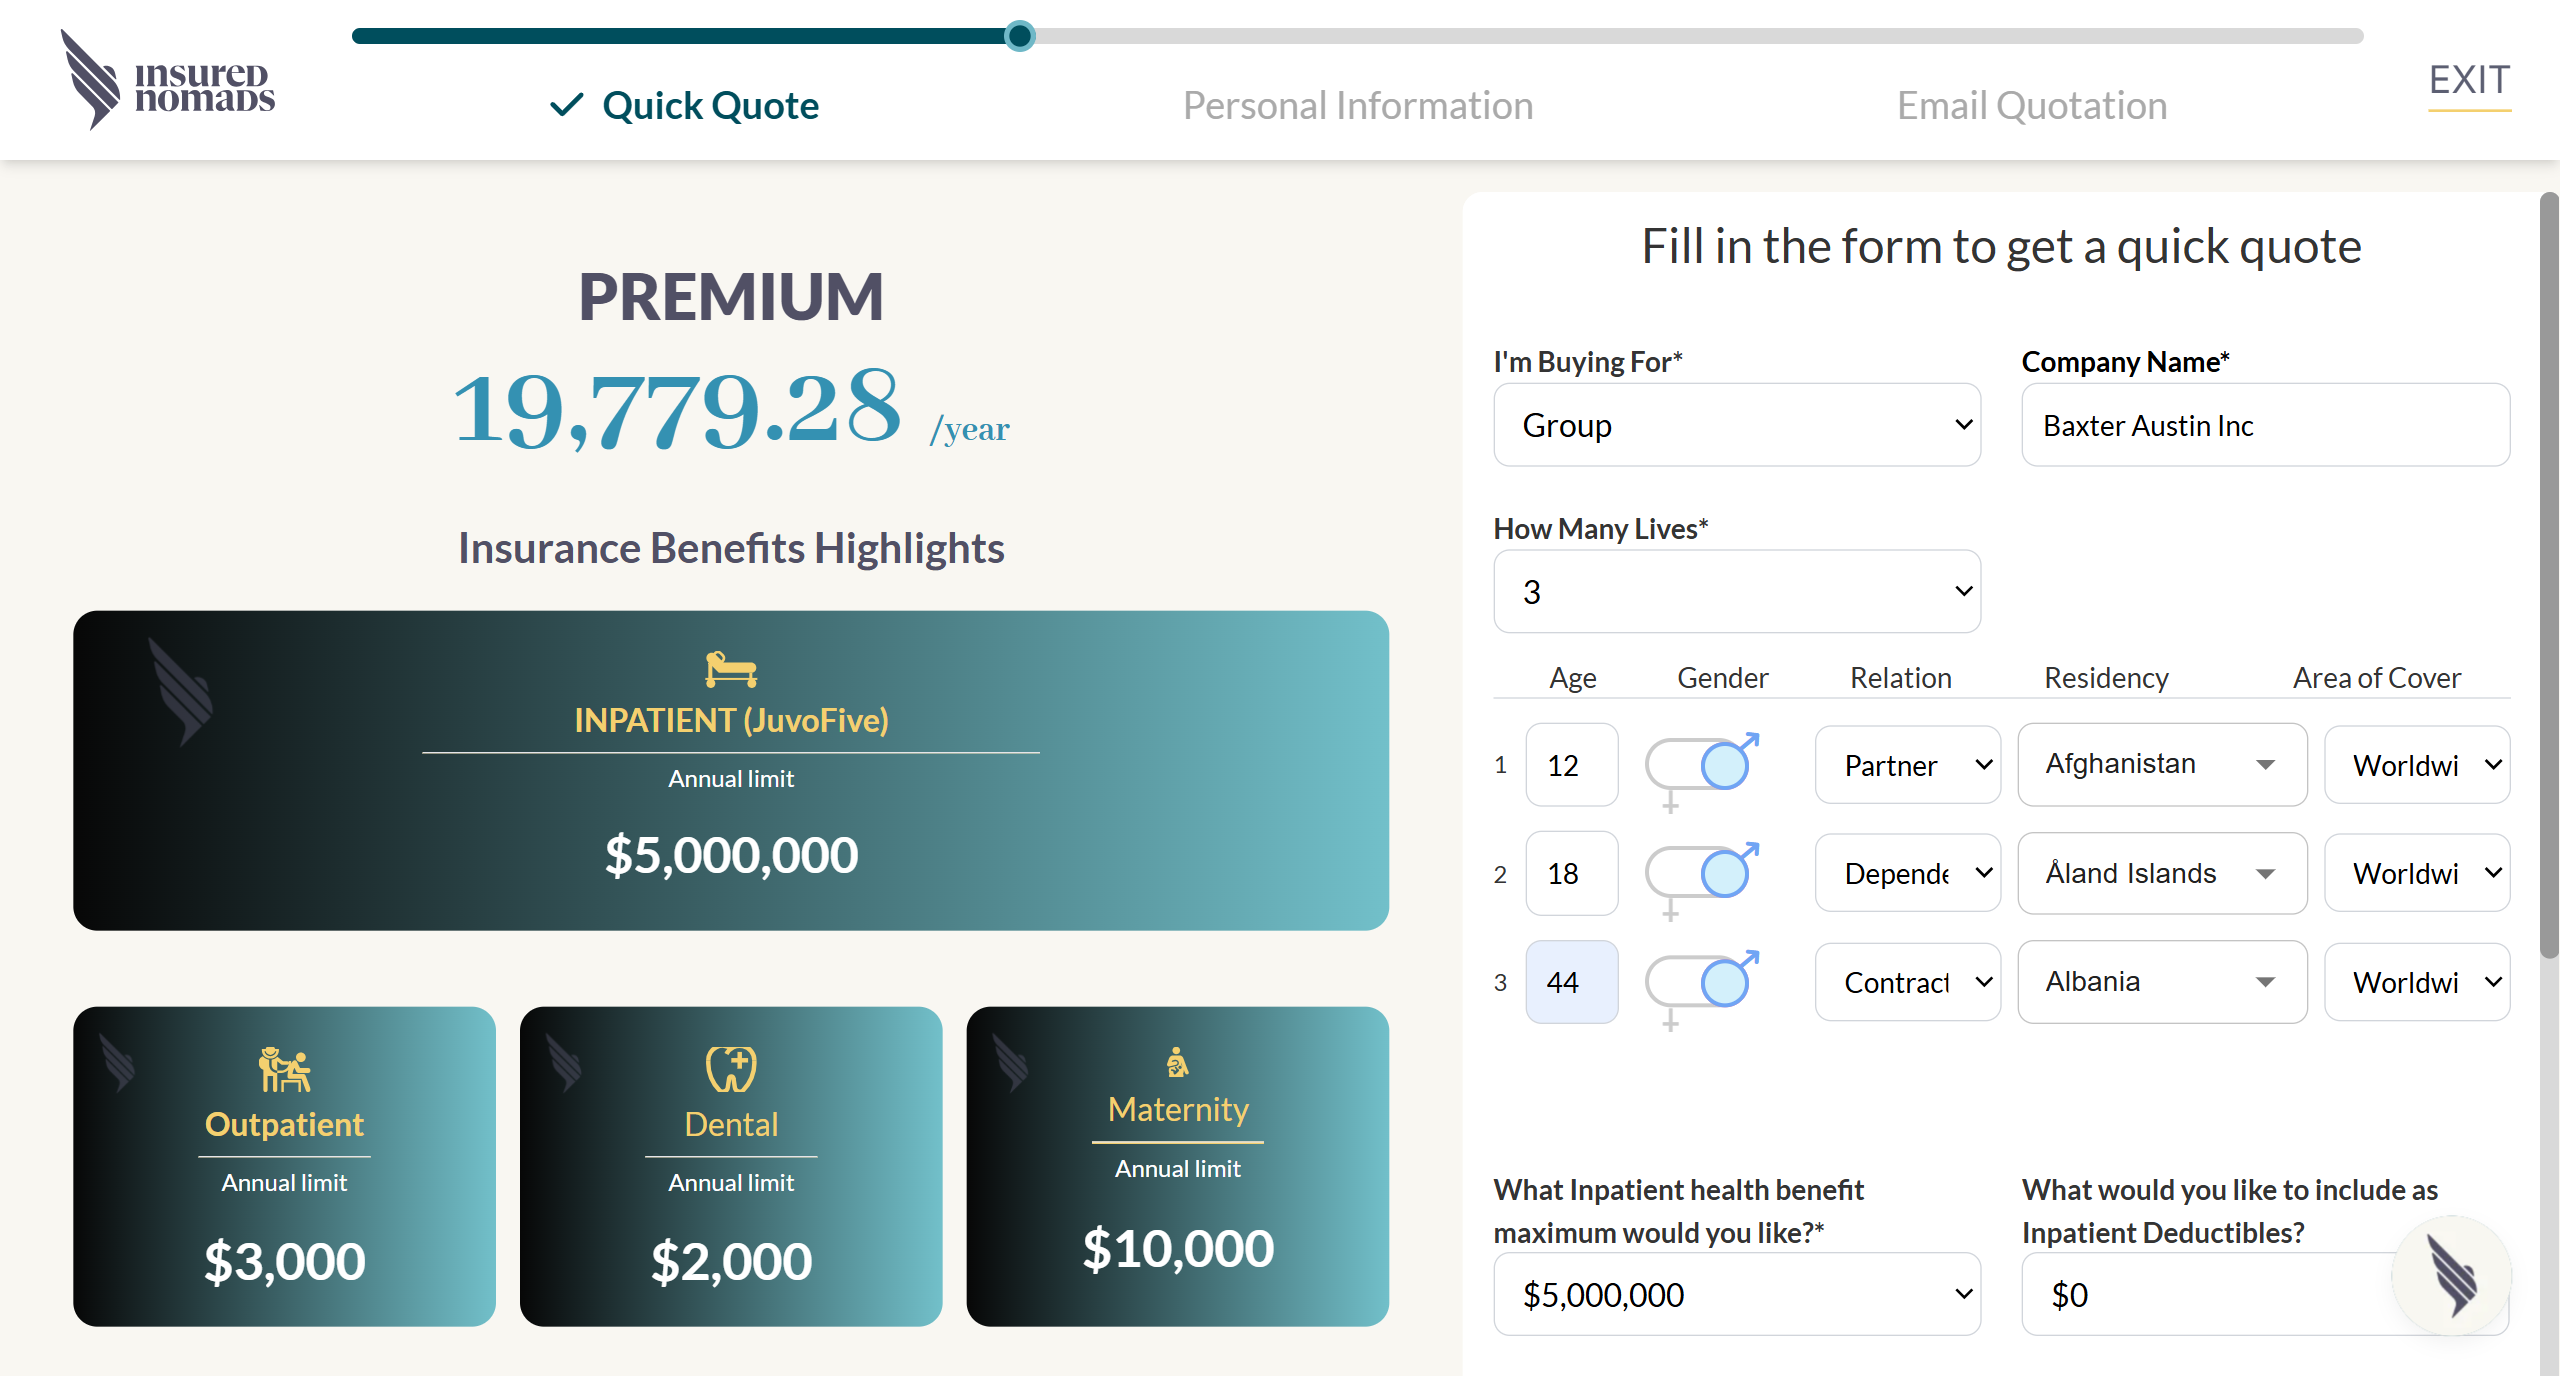Expand the How Many Lives dropdown

pyautogui.click(x=1736, y=592)
